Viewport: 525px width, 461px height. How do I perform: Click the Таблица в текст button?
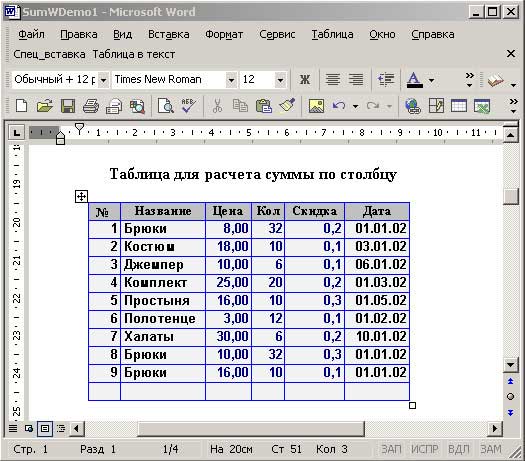point(134,54)
